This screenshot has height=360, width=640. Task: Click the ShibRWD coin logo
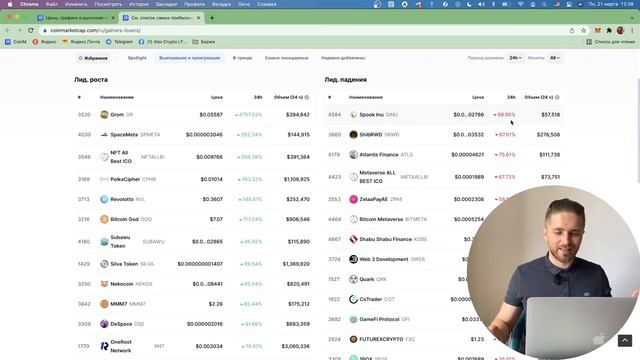[353, 134]
